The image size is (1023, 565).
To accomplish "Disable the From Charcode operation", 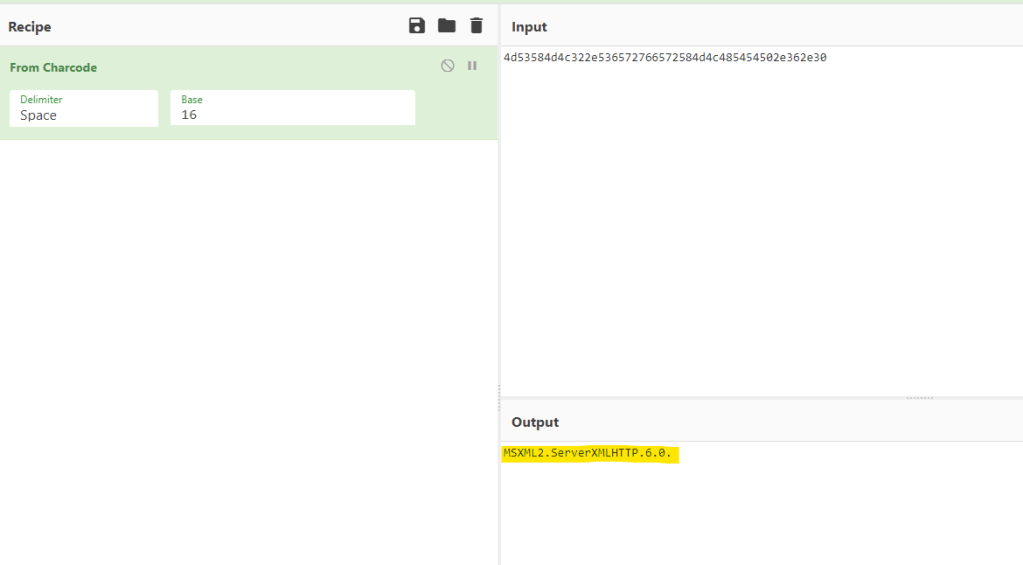I will [447, 66].
